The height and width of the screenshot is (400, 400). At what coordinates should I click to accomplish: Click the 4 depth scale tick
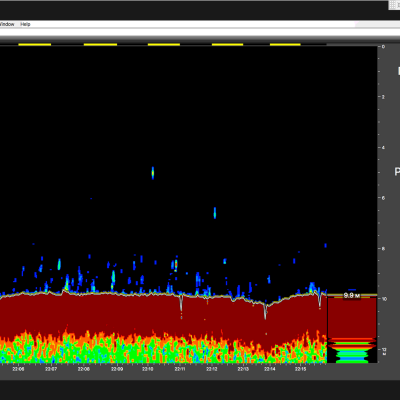click(x=383, y=147)
